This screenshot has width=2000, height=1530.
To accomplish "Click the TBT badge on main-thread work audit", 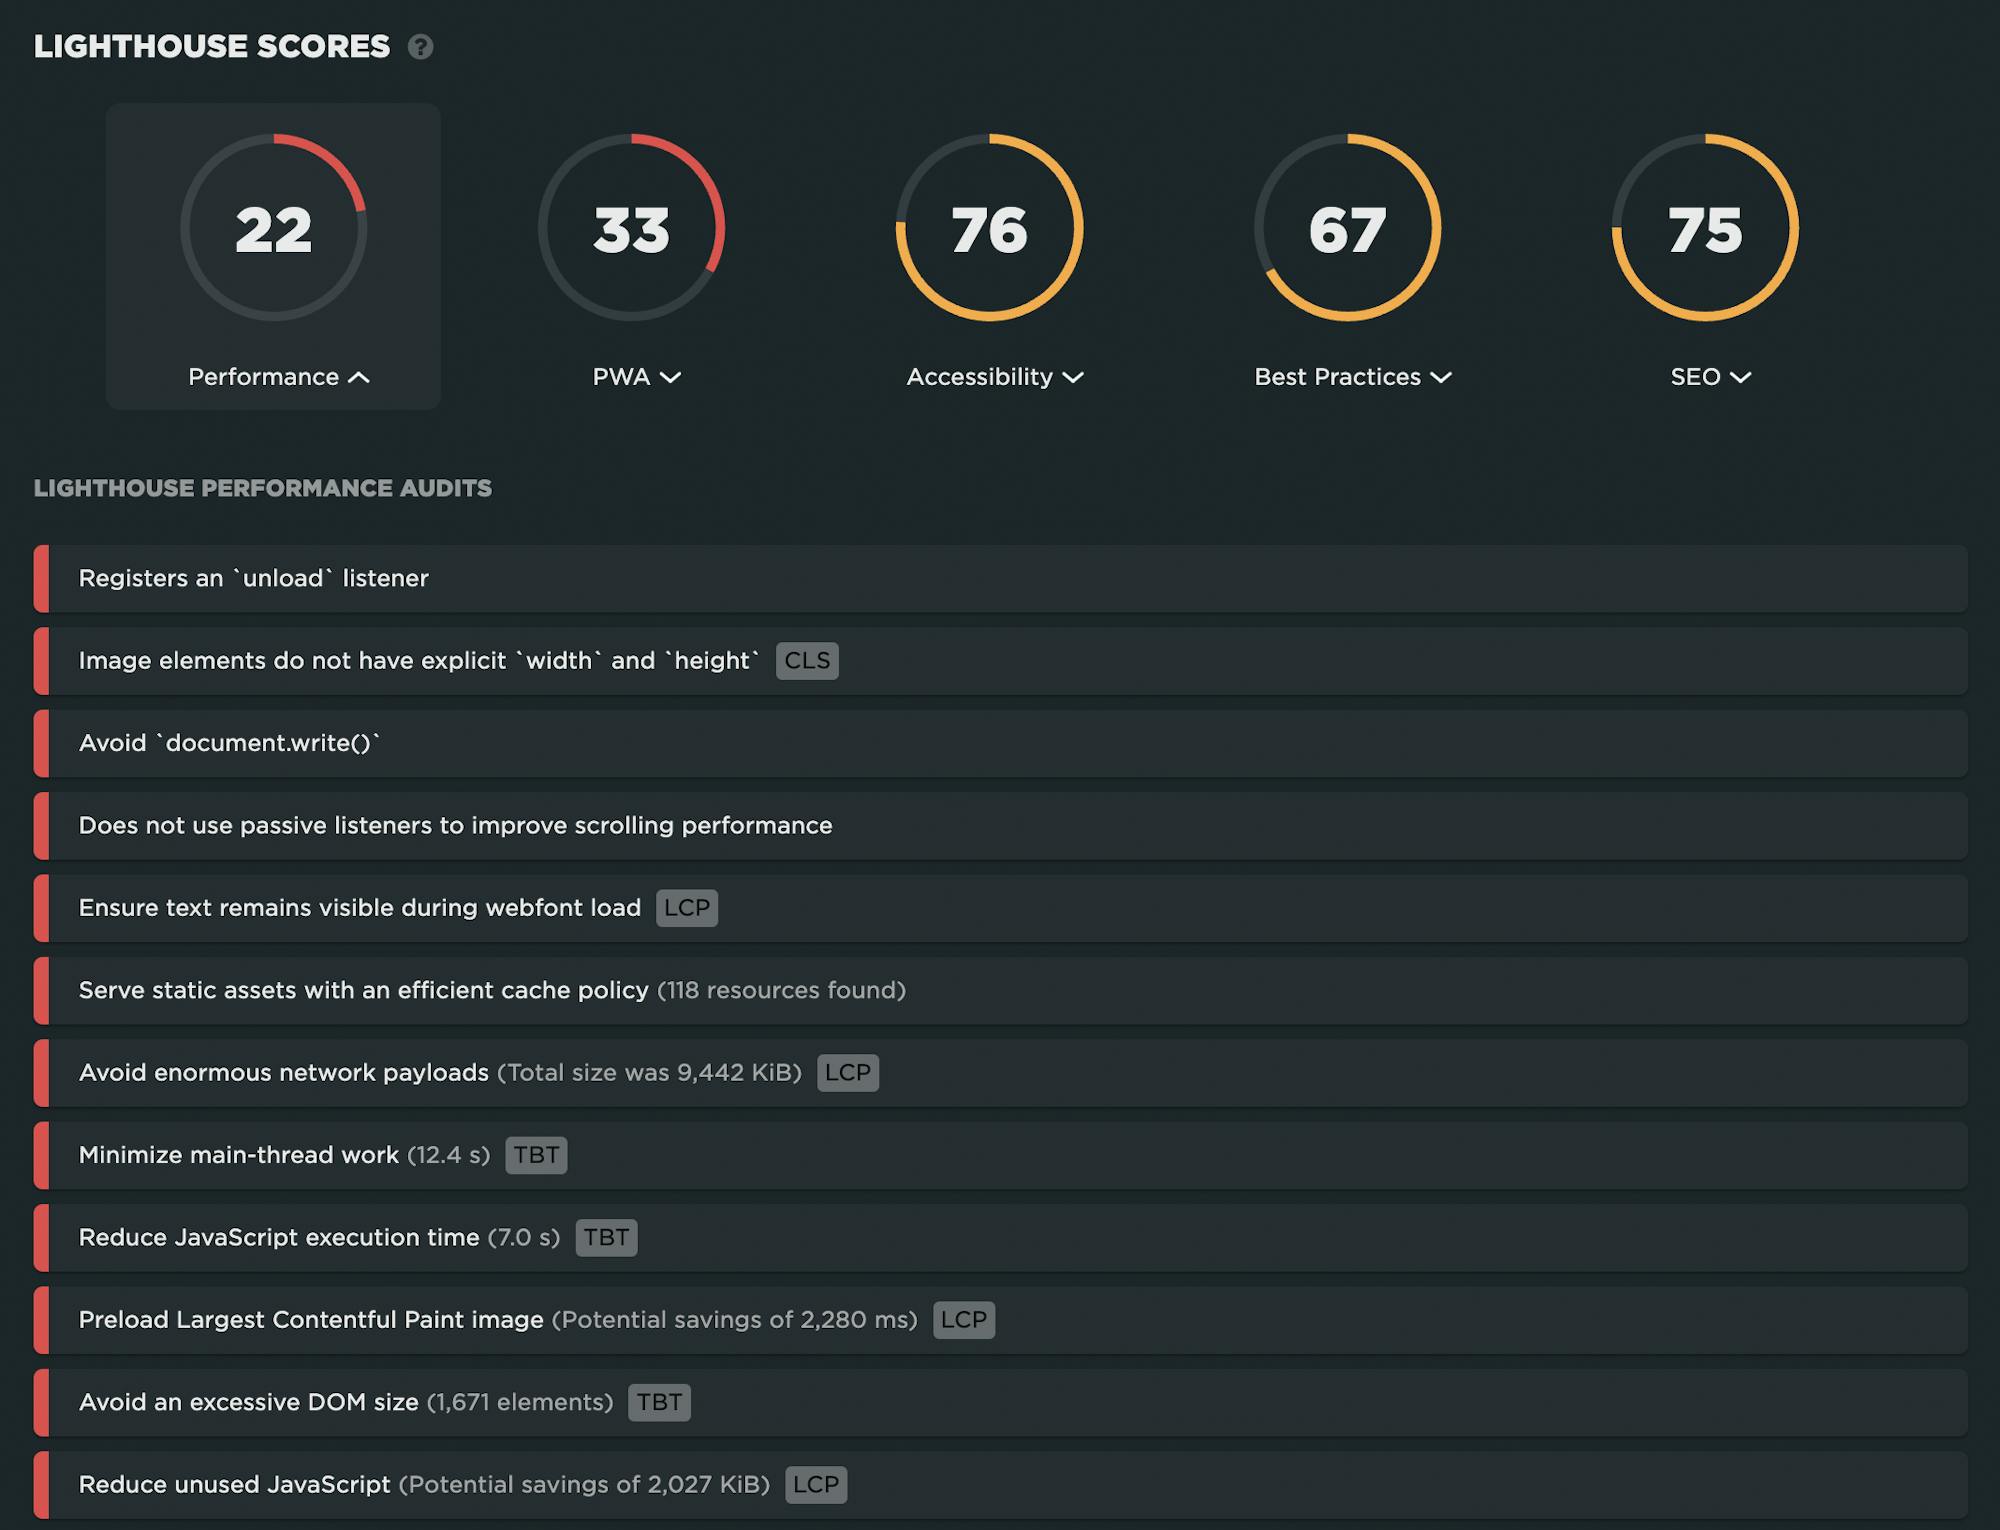I will (x=536, y=1155).
